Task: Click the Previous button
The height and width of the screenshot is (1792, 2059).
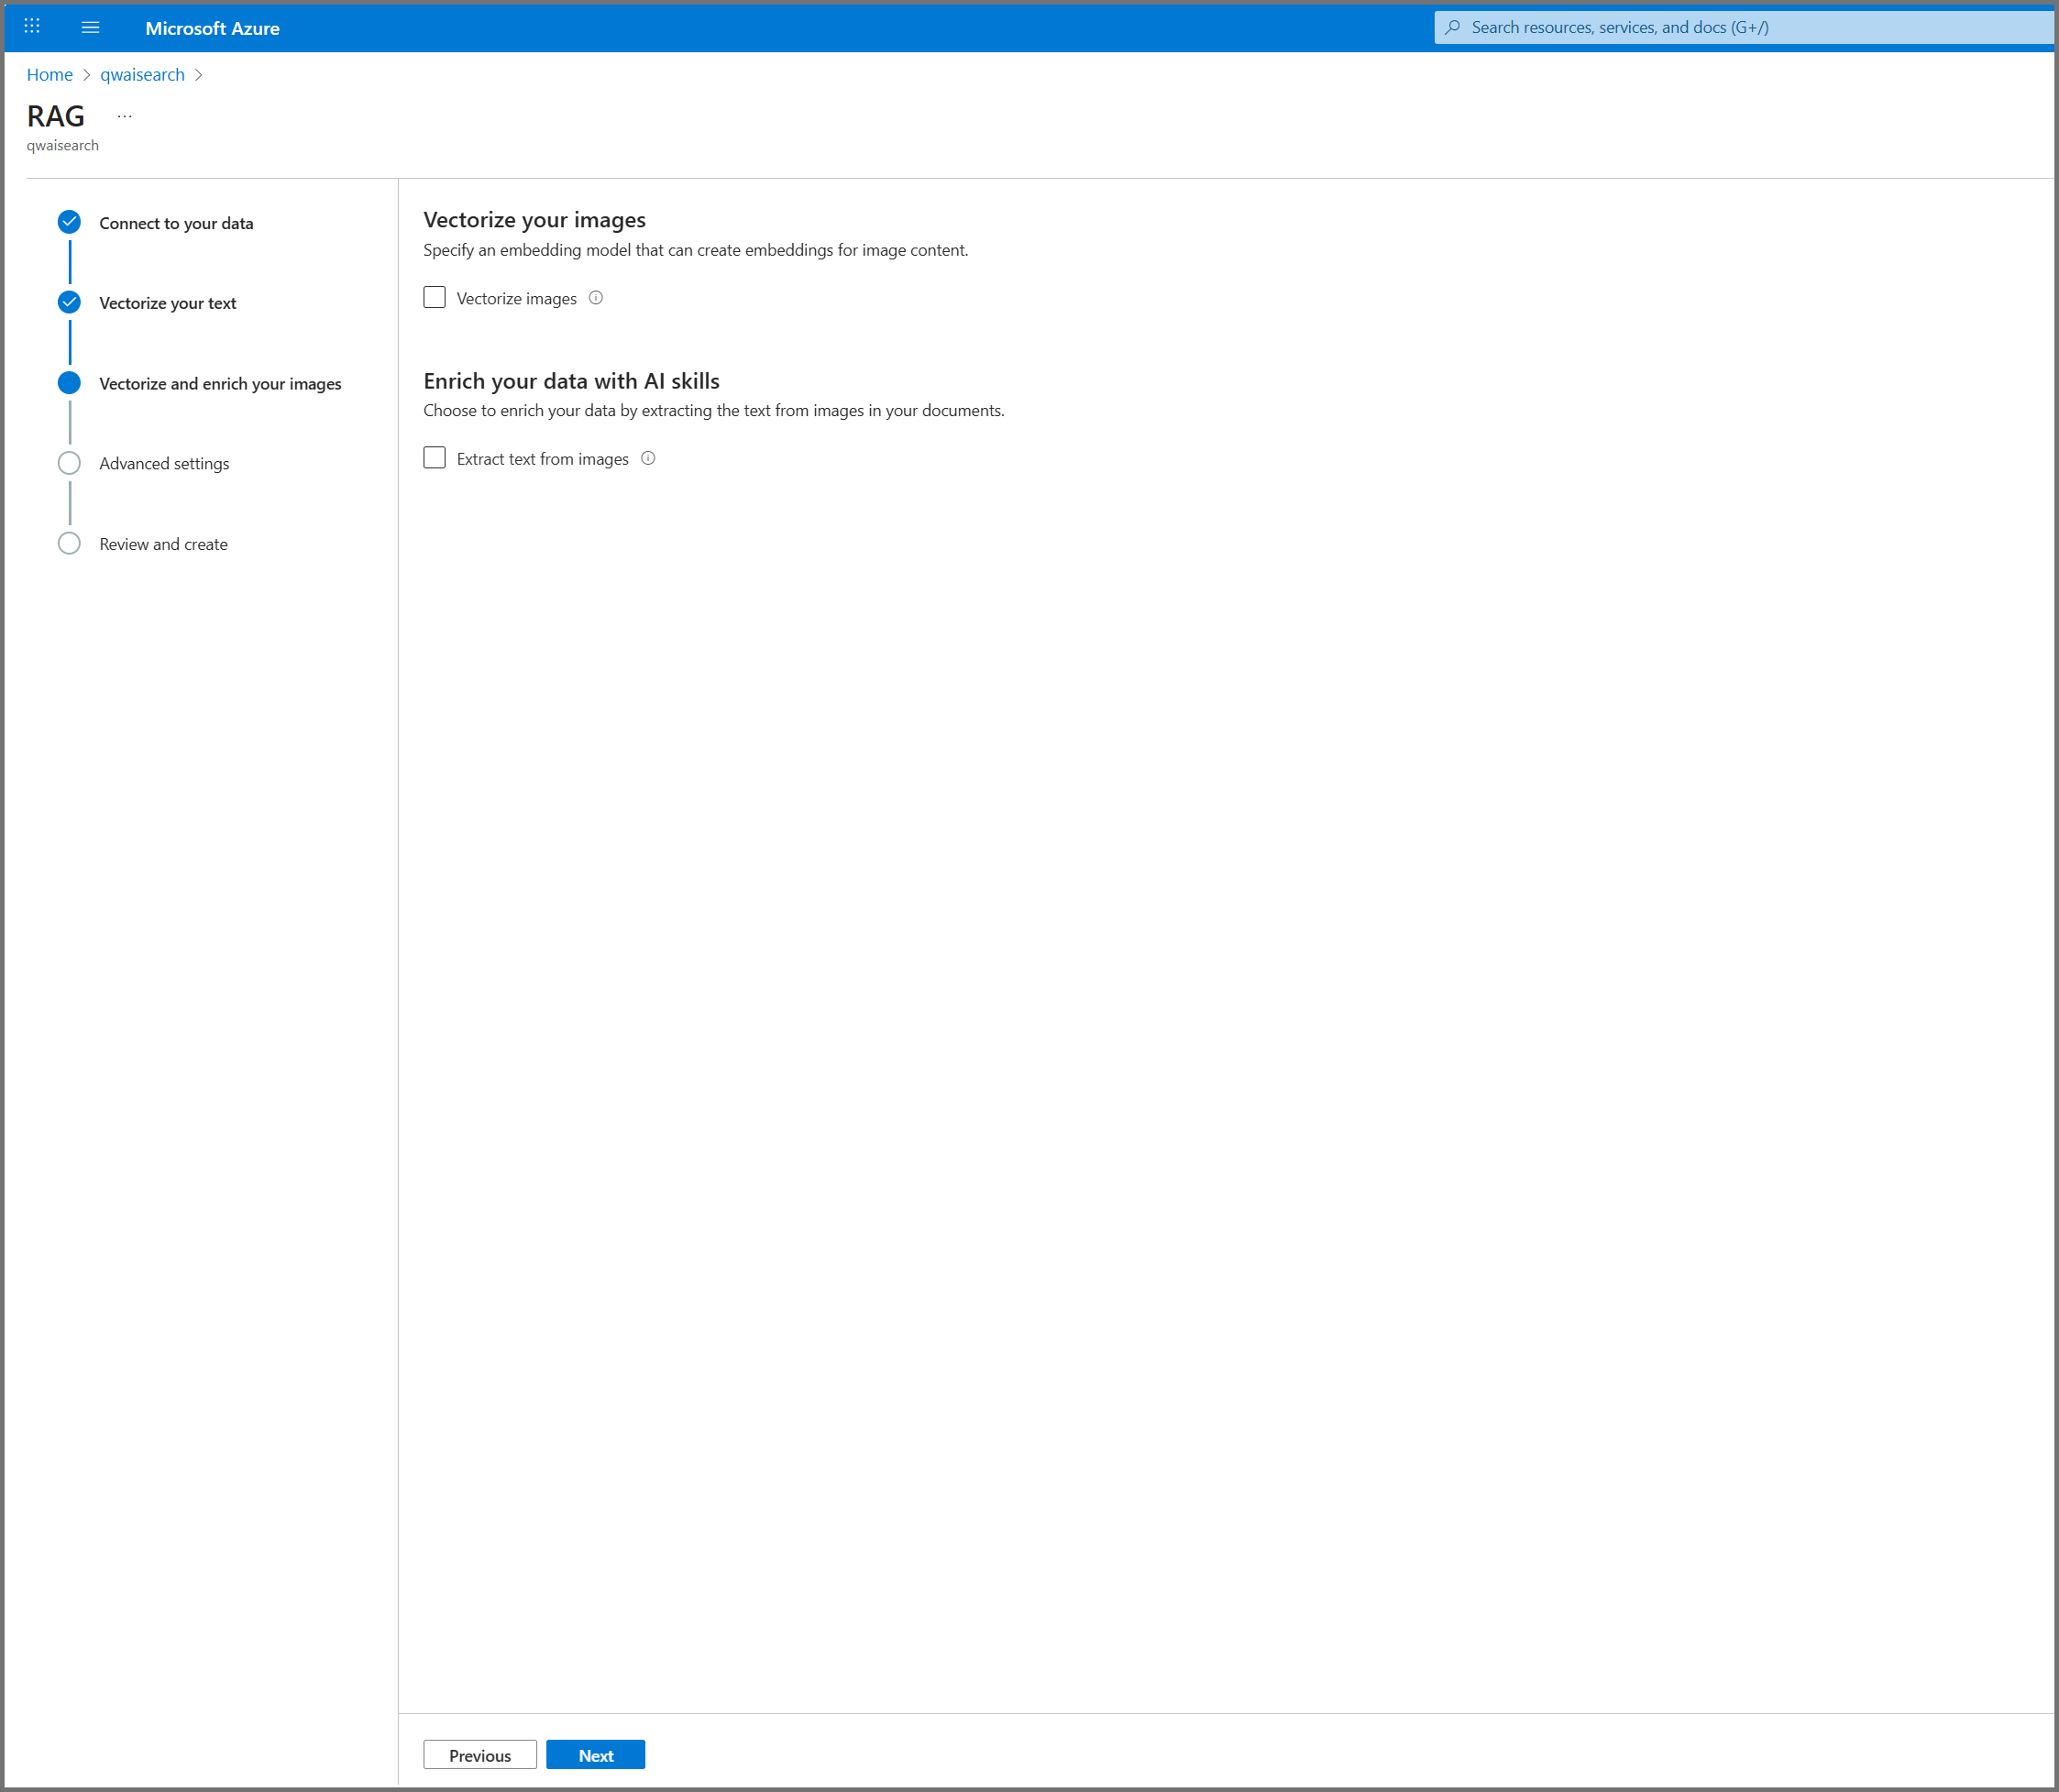Action: click(x=479, y=1755)
